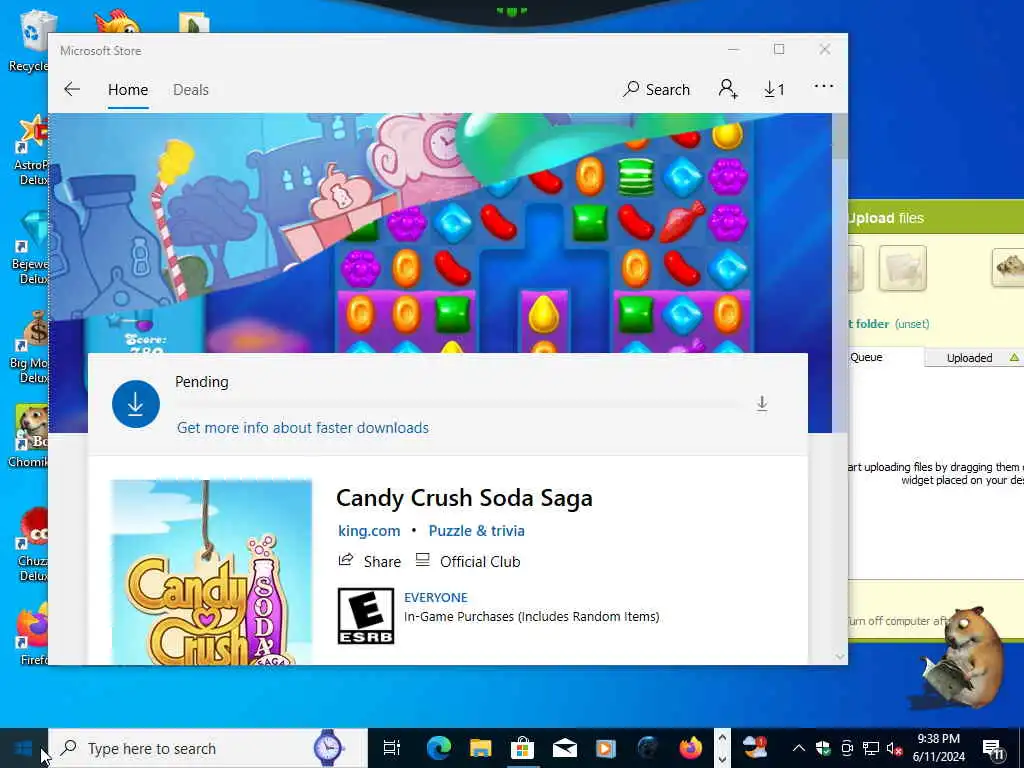Select the Bejeweled Deluxe desktop shortcut
The height and width of the screenshot is (768, 1024).
(30, 248)
